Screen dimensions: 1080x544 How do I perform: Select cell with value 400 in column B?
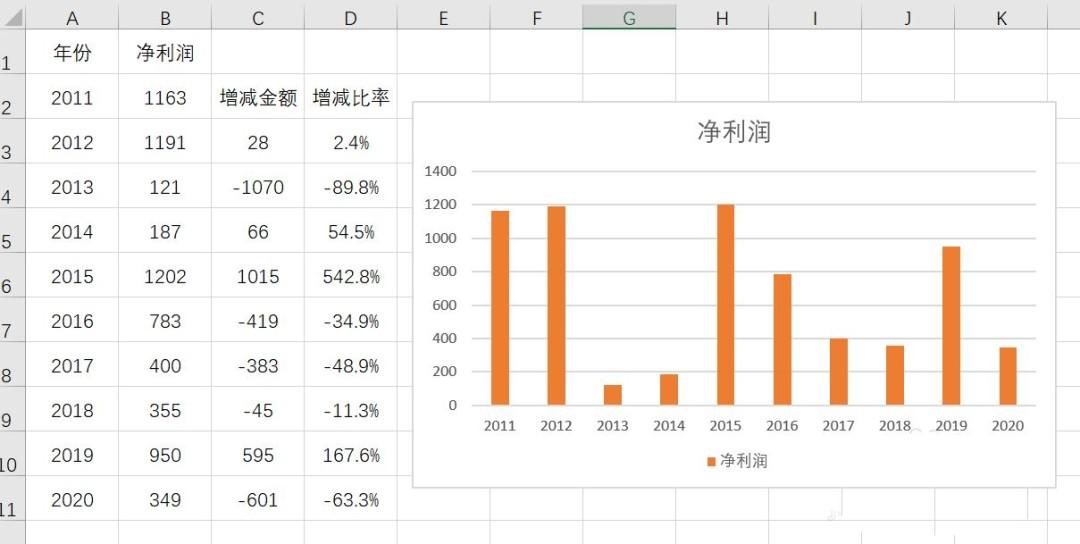point(165,366)
